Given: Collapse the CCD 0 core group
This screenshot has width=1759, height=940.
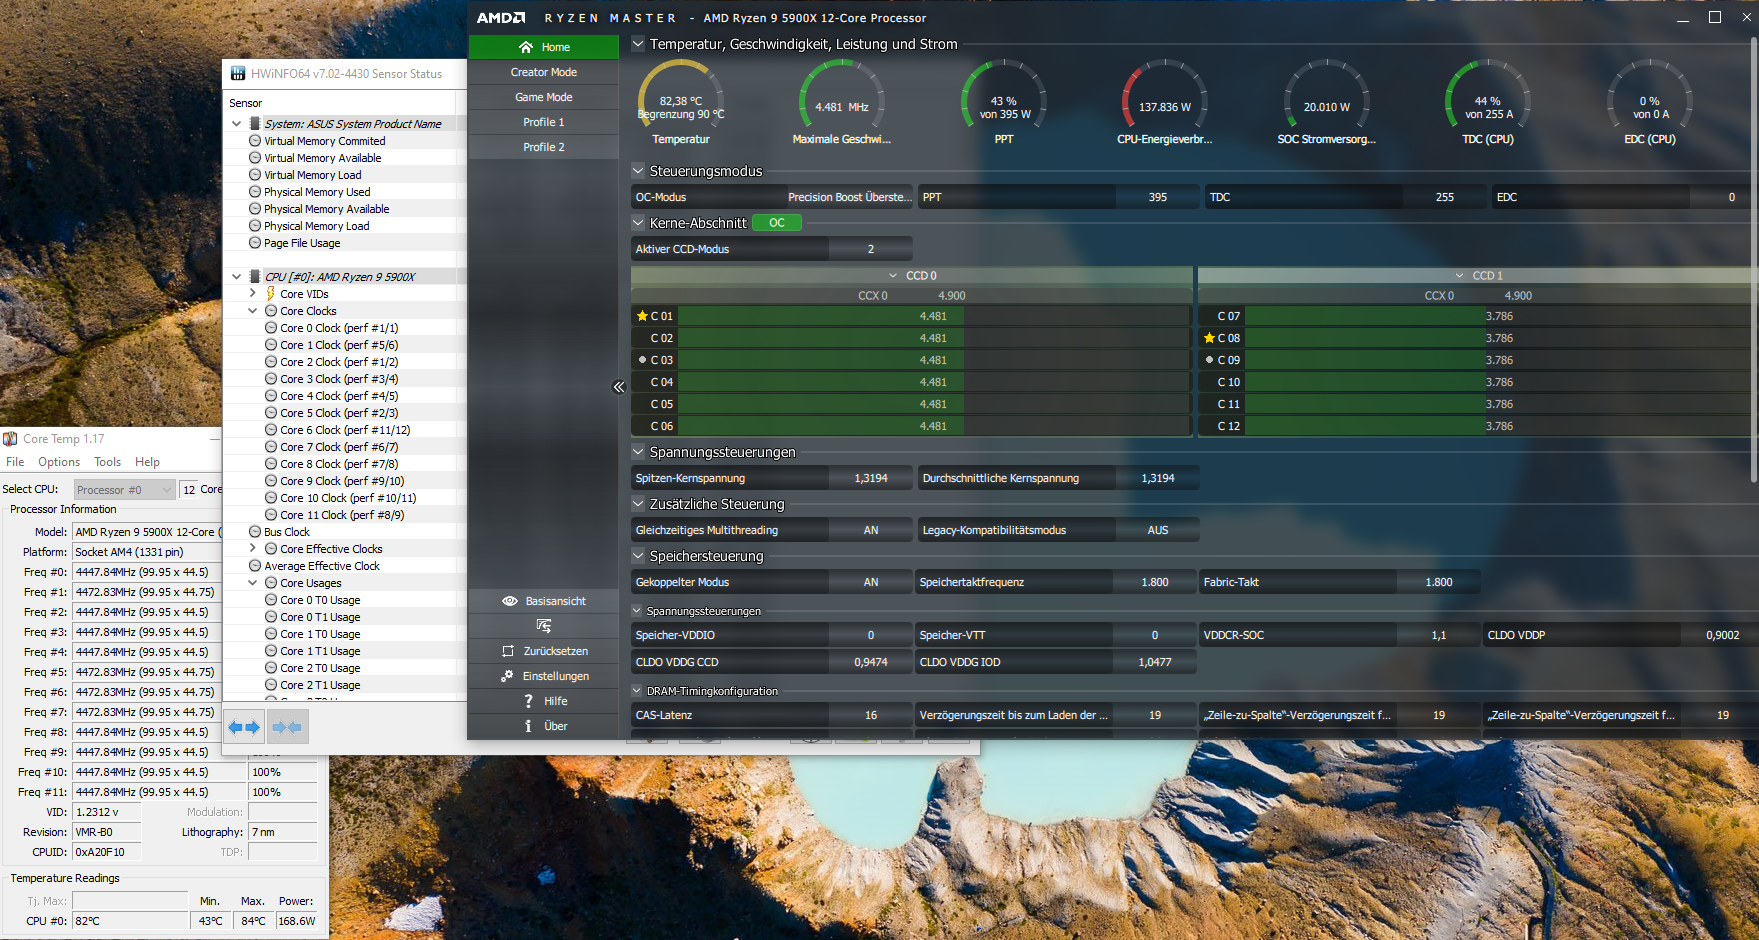Looking at the screenshot, I should coord(893,275).
